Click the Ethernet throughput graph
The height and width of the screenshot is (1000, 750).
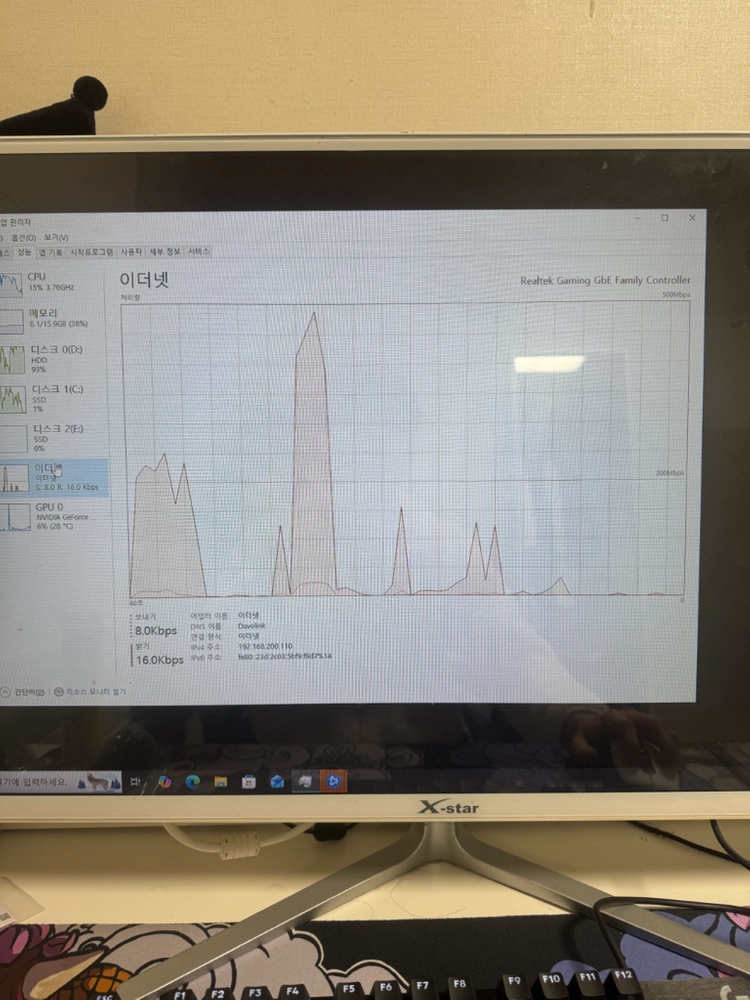point(406,450)
